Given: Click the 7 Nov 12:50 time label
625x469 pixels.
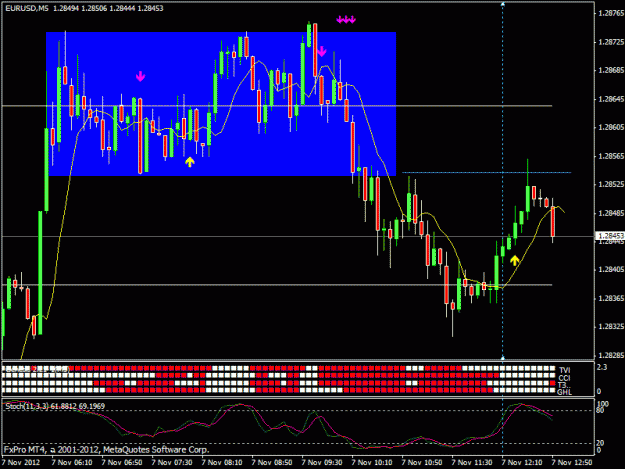Looking at the screenshot, I should click(x=572, y=462).
